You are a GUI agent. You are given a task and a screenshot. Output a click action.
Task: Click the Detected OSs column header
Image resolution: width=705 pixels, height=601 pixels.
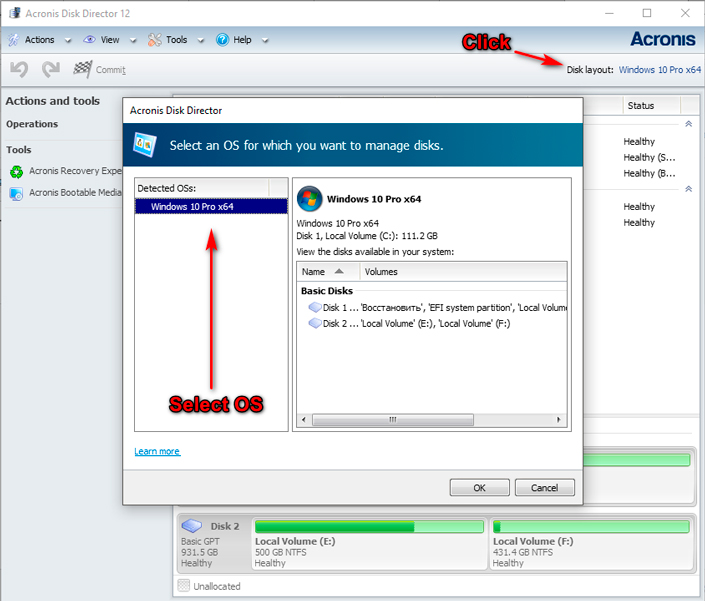pyautogui.click(x=201, y=188)
